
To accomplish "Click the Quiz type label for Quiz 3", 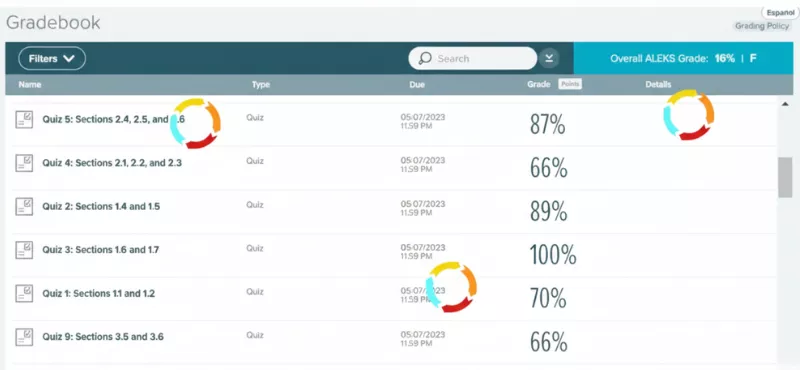I will tap(255, 249).
